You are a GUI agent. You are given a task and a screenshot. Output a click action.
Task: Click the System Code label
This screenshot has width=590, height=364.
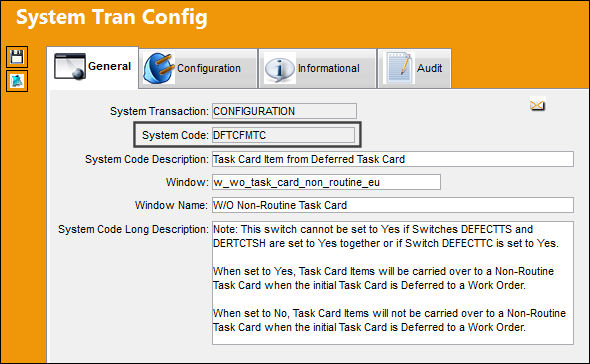(x=175, y=135)
